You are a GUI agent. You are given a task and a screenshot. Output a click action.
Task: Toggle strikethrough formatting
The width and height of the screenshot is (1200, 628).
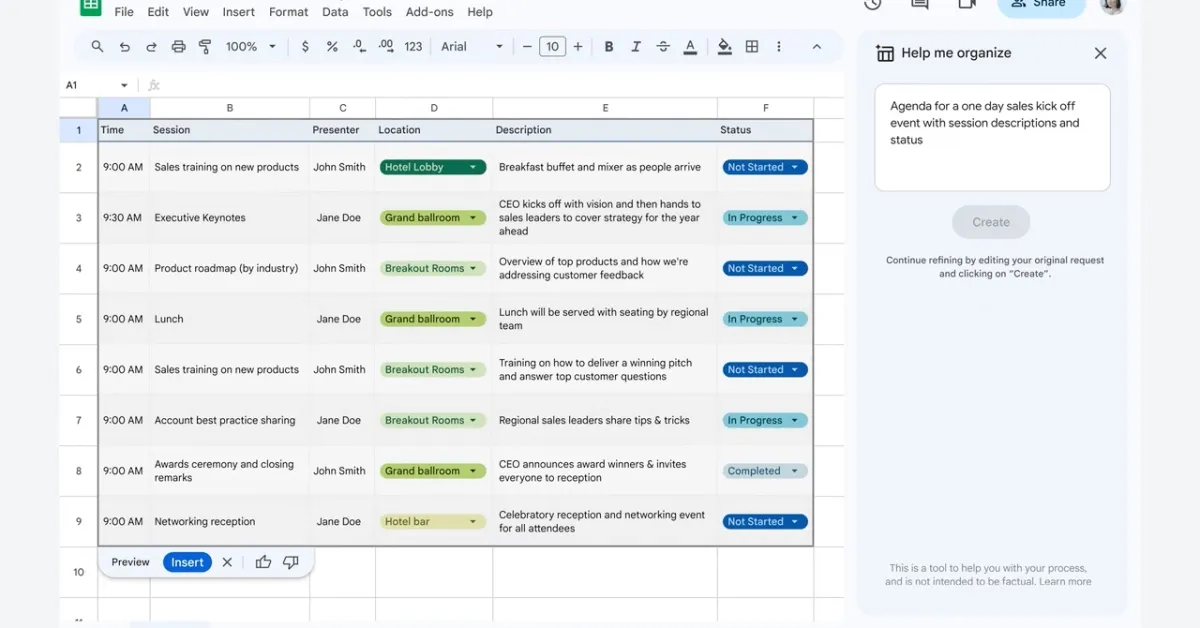663,46
